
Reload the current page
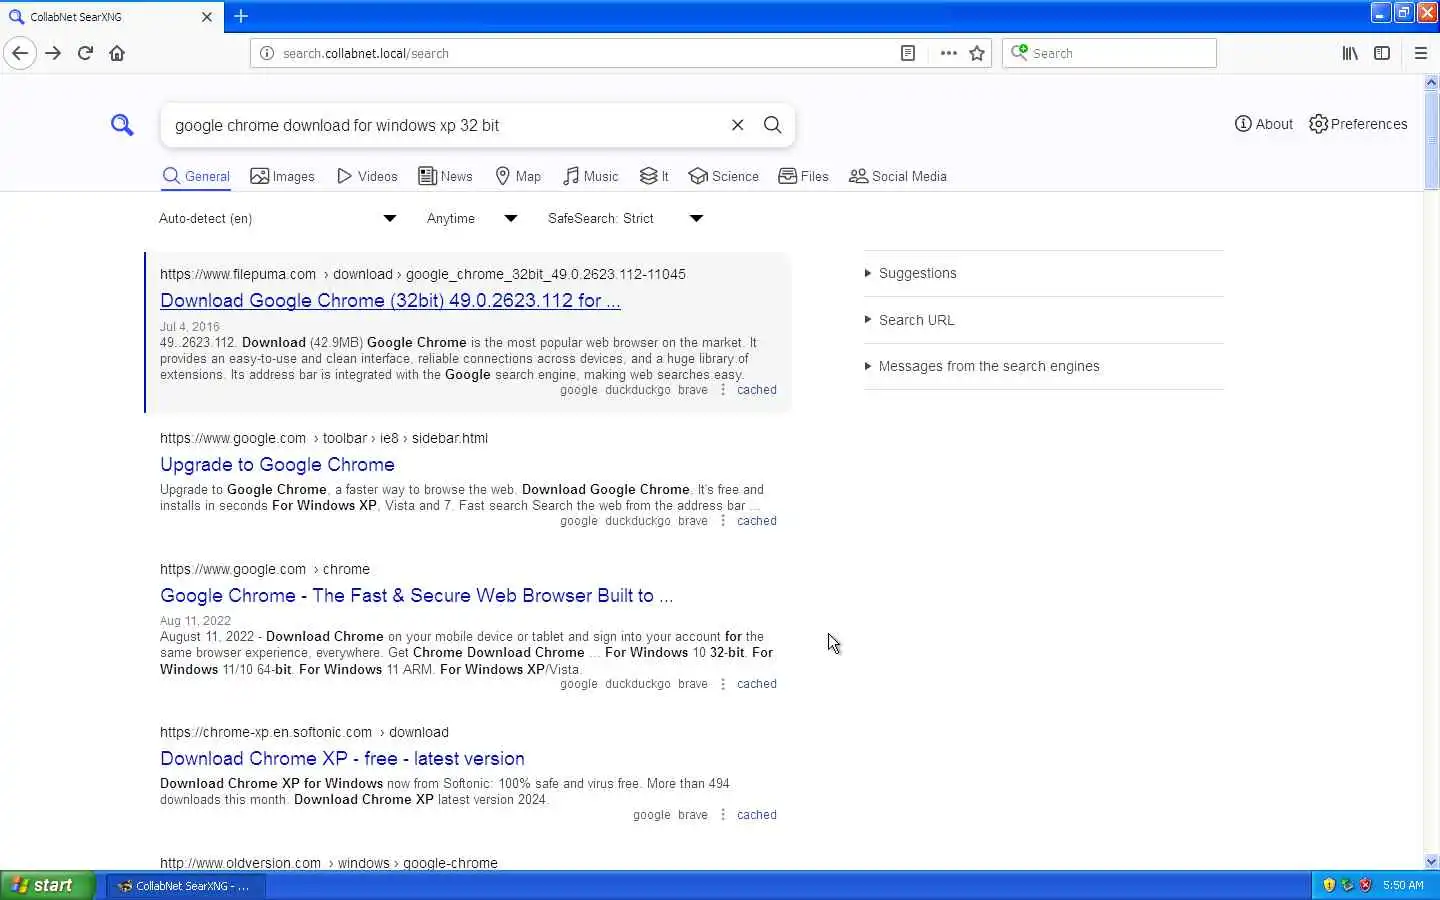point(85,53)
